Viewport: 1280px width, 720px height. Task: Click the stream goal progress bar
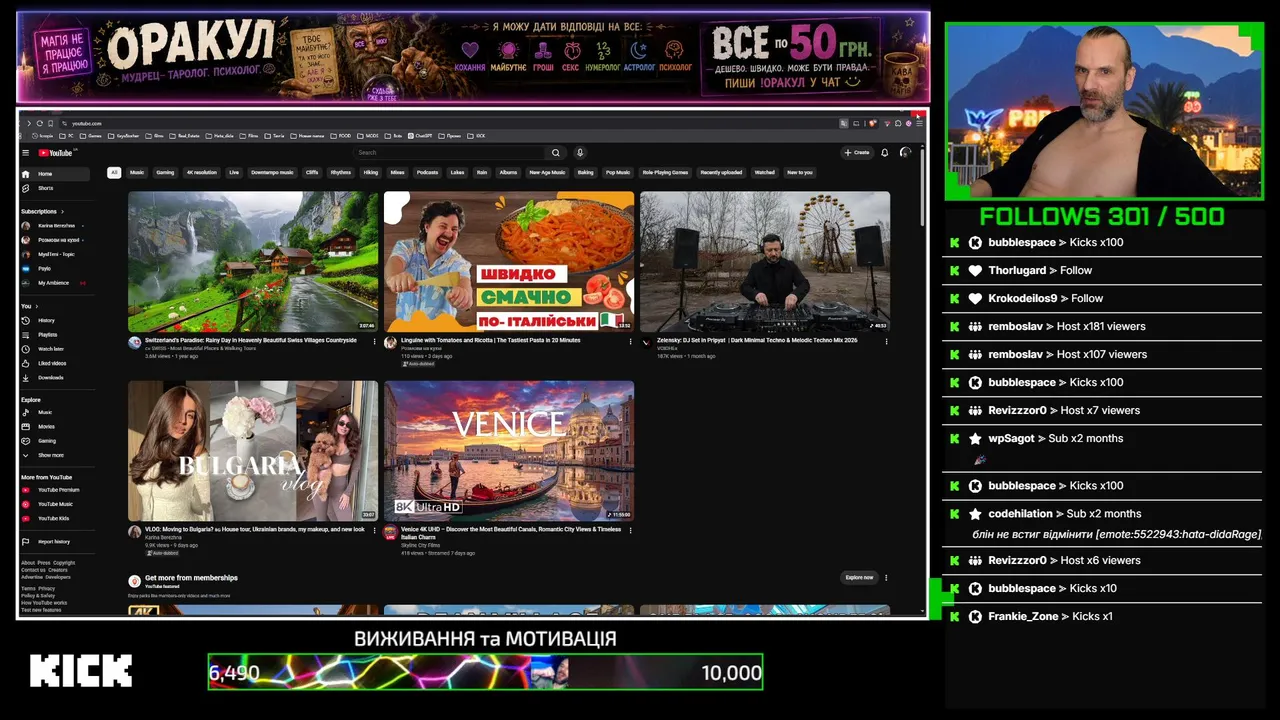(x=485, y=672)
